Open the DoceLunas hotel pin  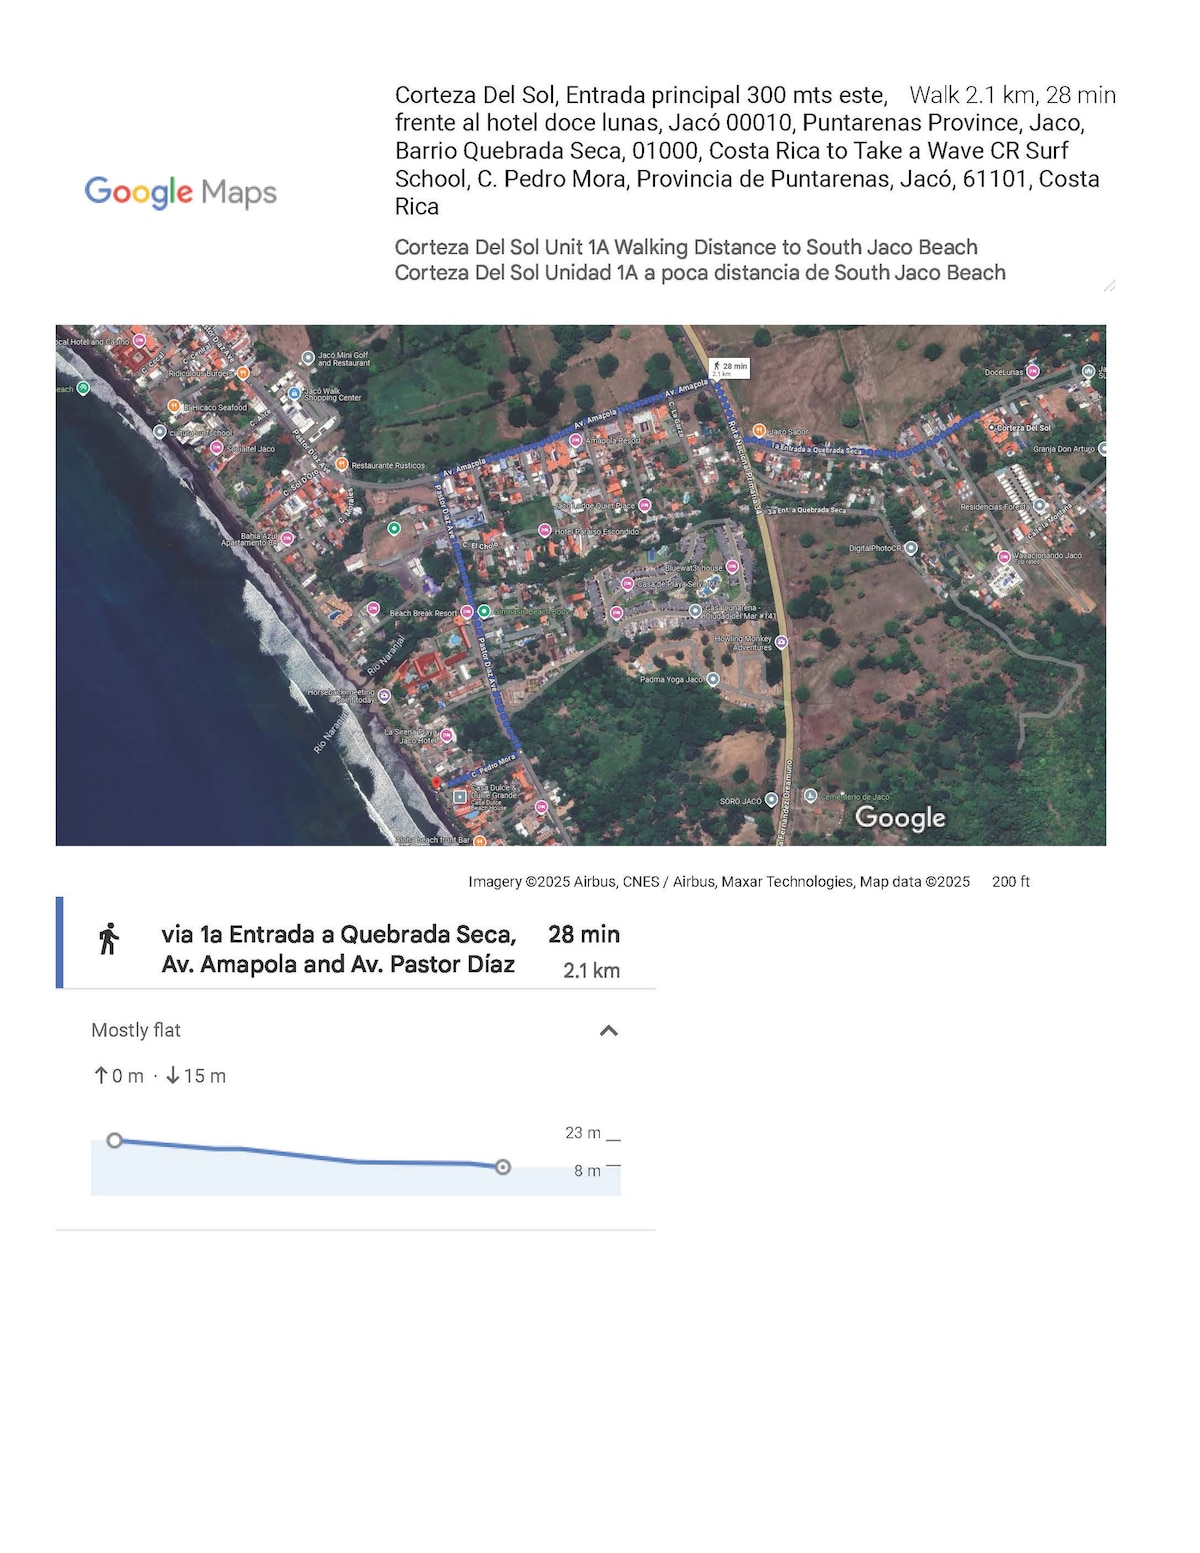point(1033,372)
